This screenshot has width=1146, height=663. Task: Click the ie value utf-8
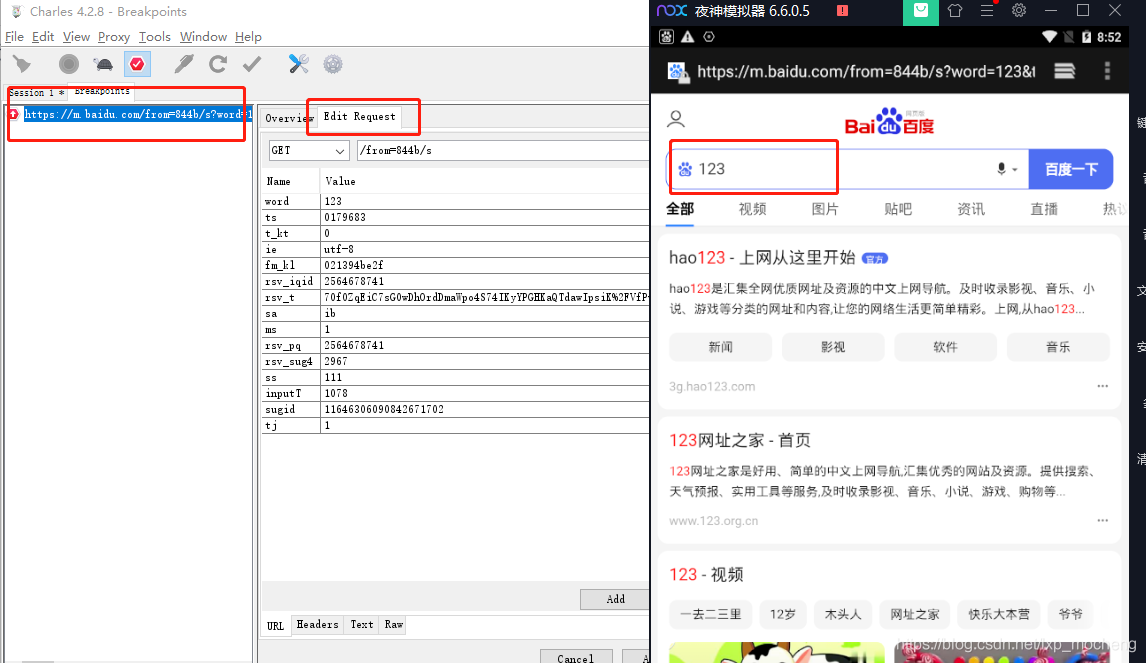[x=485, y=249]
